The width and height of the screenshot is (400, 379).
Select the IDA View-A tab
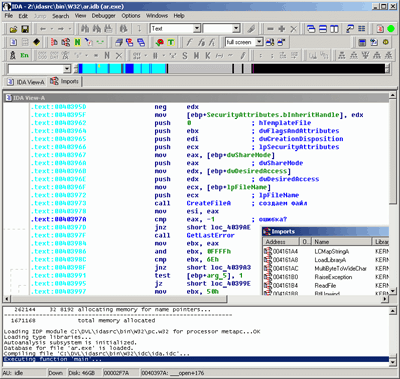point(26,82)
